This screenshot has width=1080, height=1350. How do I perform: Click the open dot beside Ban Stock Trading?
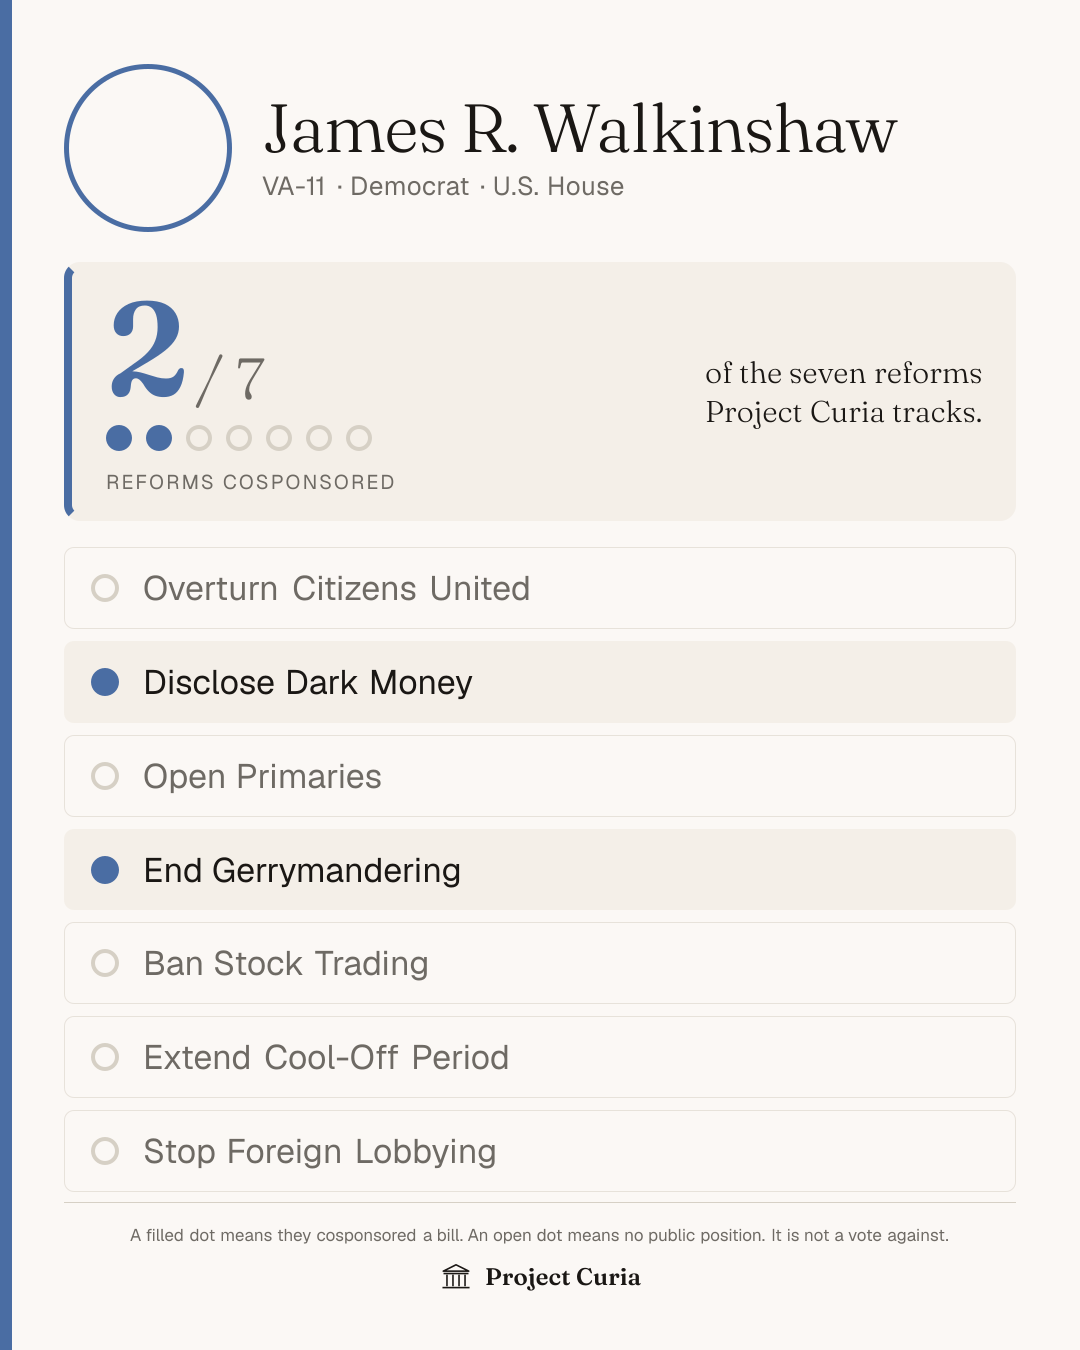click(105, 963)
